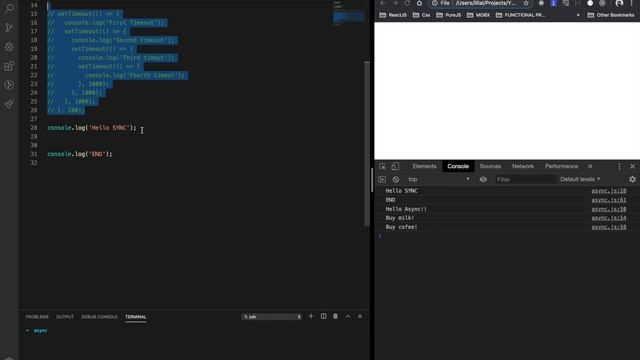
Task: Activate DevTools inspect element picker
Action: (382, 167)
